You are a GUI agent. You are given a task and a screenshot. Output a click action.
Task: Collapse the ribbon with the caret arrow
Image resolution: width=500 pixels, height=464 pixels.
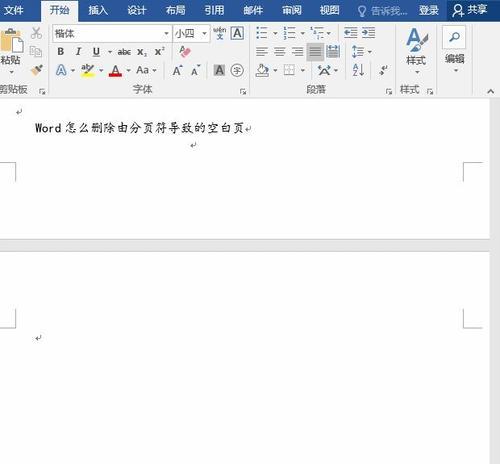coord(490,91)
